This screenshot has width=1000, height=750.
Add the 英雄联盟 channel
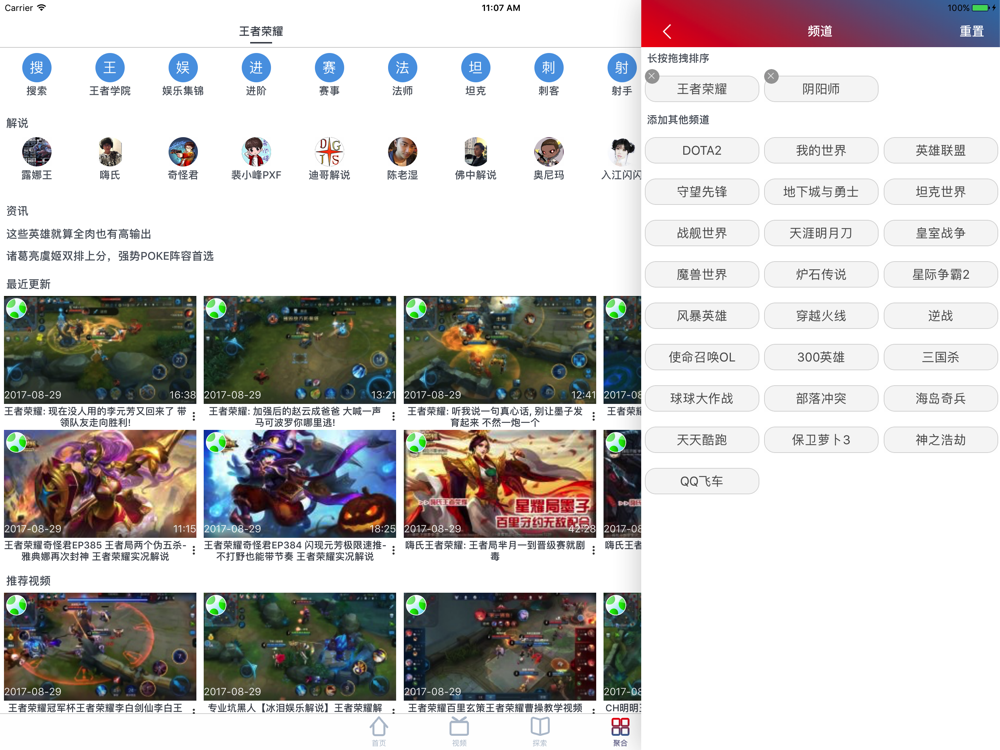(941, 151)
